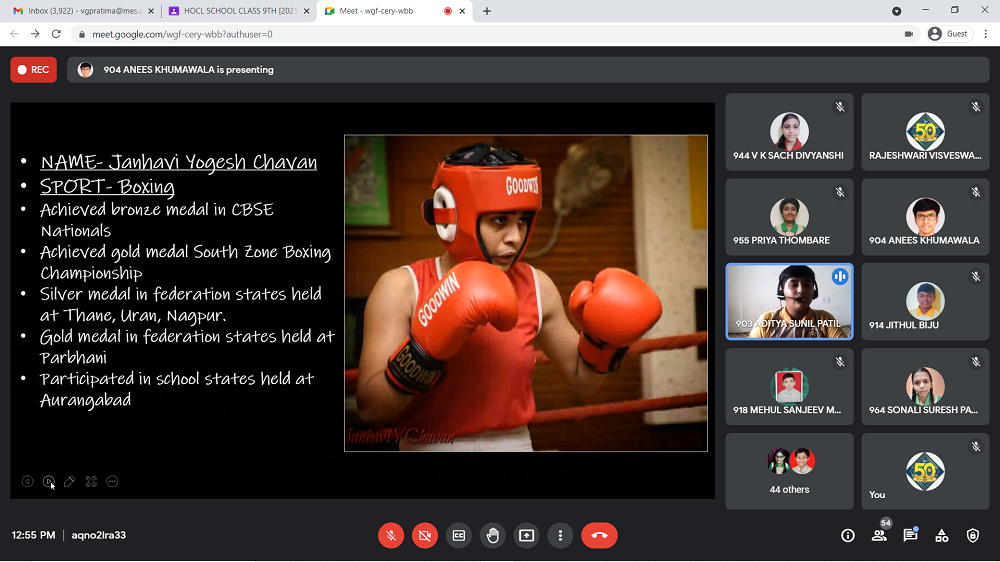The image size is (1000, 562).
Task: Open the Guest profile menu
Action: (948, 33)
